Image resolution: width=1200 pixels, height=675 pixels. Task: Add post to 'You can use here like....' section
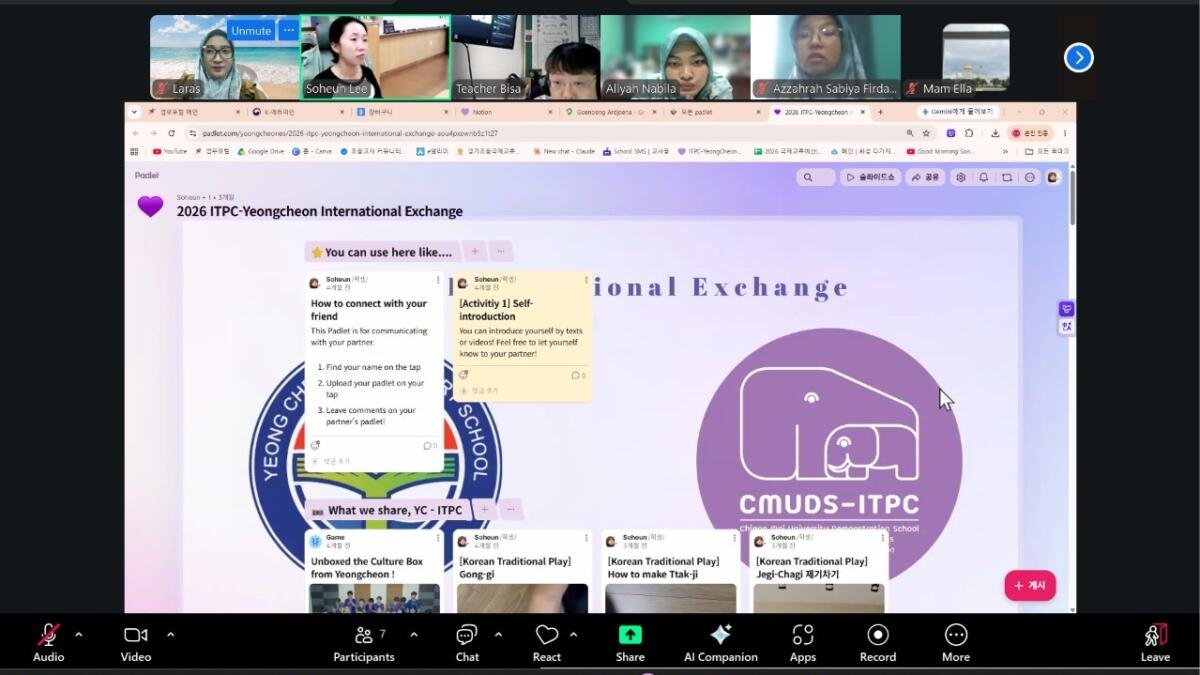475,252
